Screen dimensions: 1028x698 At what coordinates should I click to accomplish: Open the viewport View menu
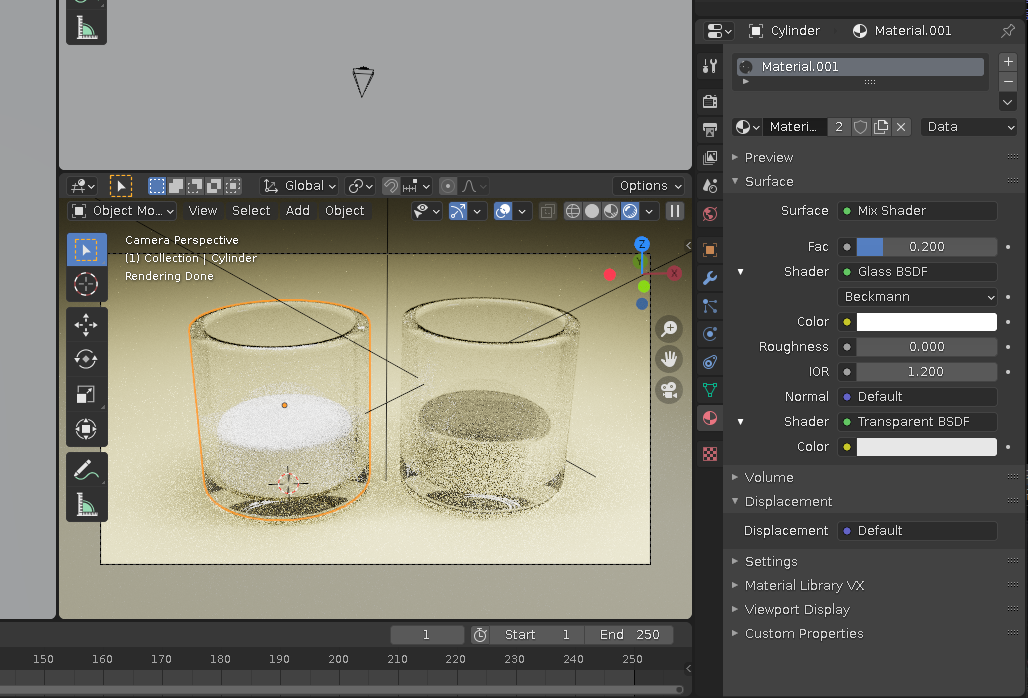[x=203, y=211]
